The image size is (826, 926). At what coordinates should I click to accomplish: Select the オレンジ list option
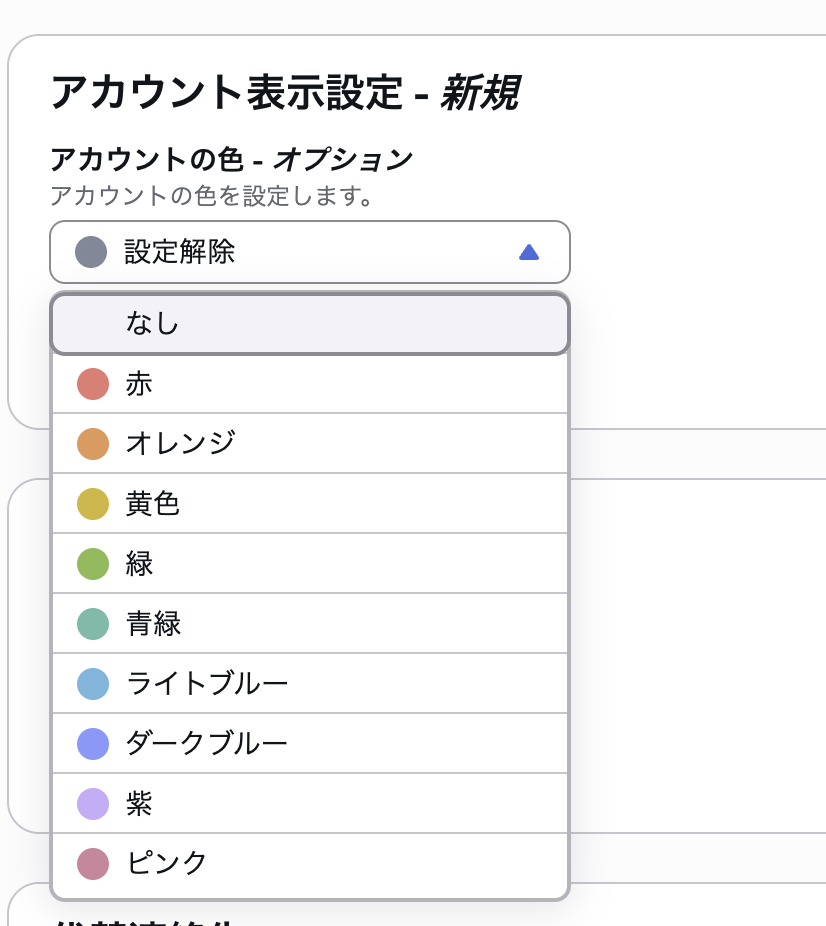tap(310, 444)
